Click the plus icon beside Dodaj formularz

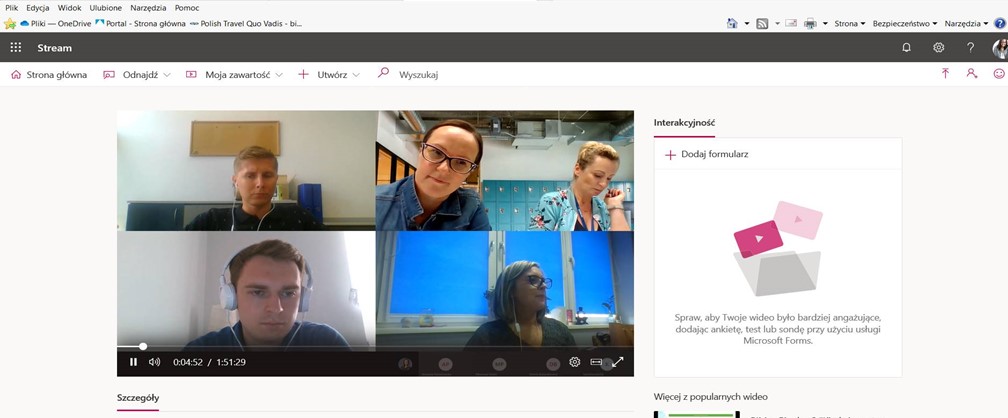coord(670,155)
